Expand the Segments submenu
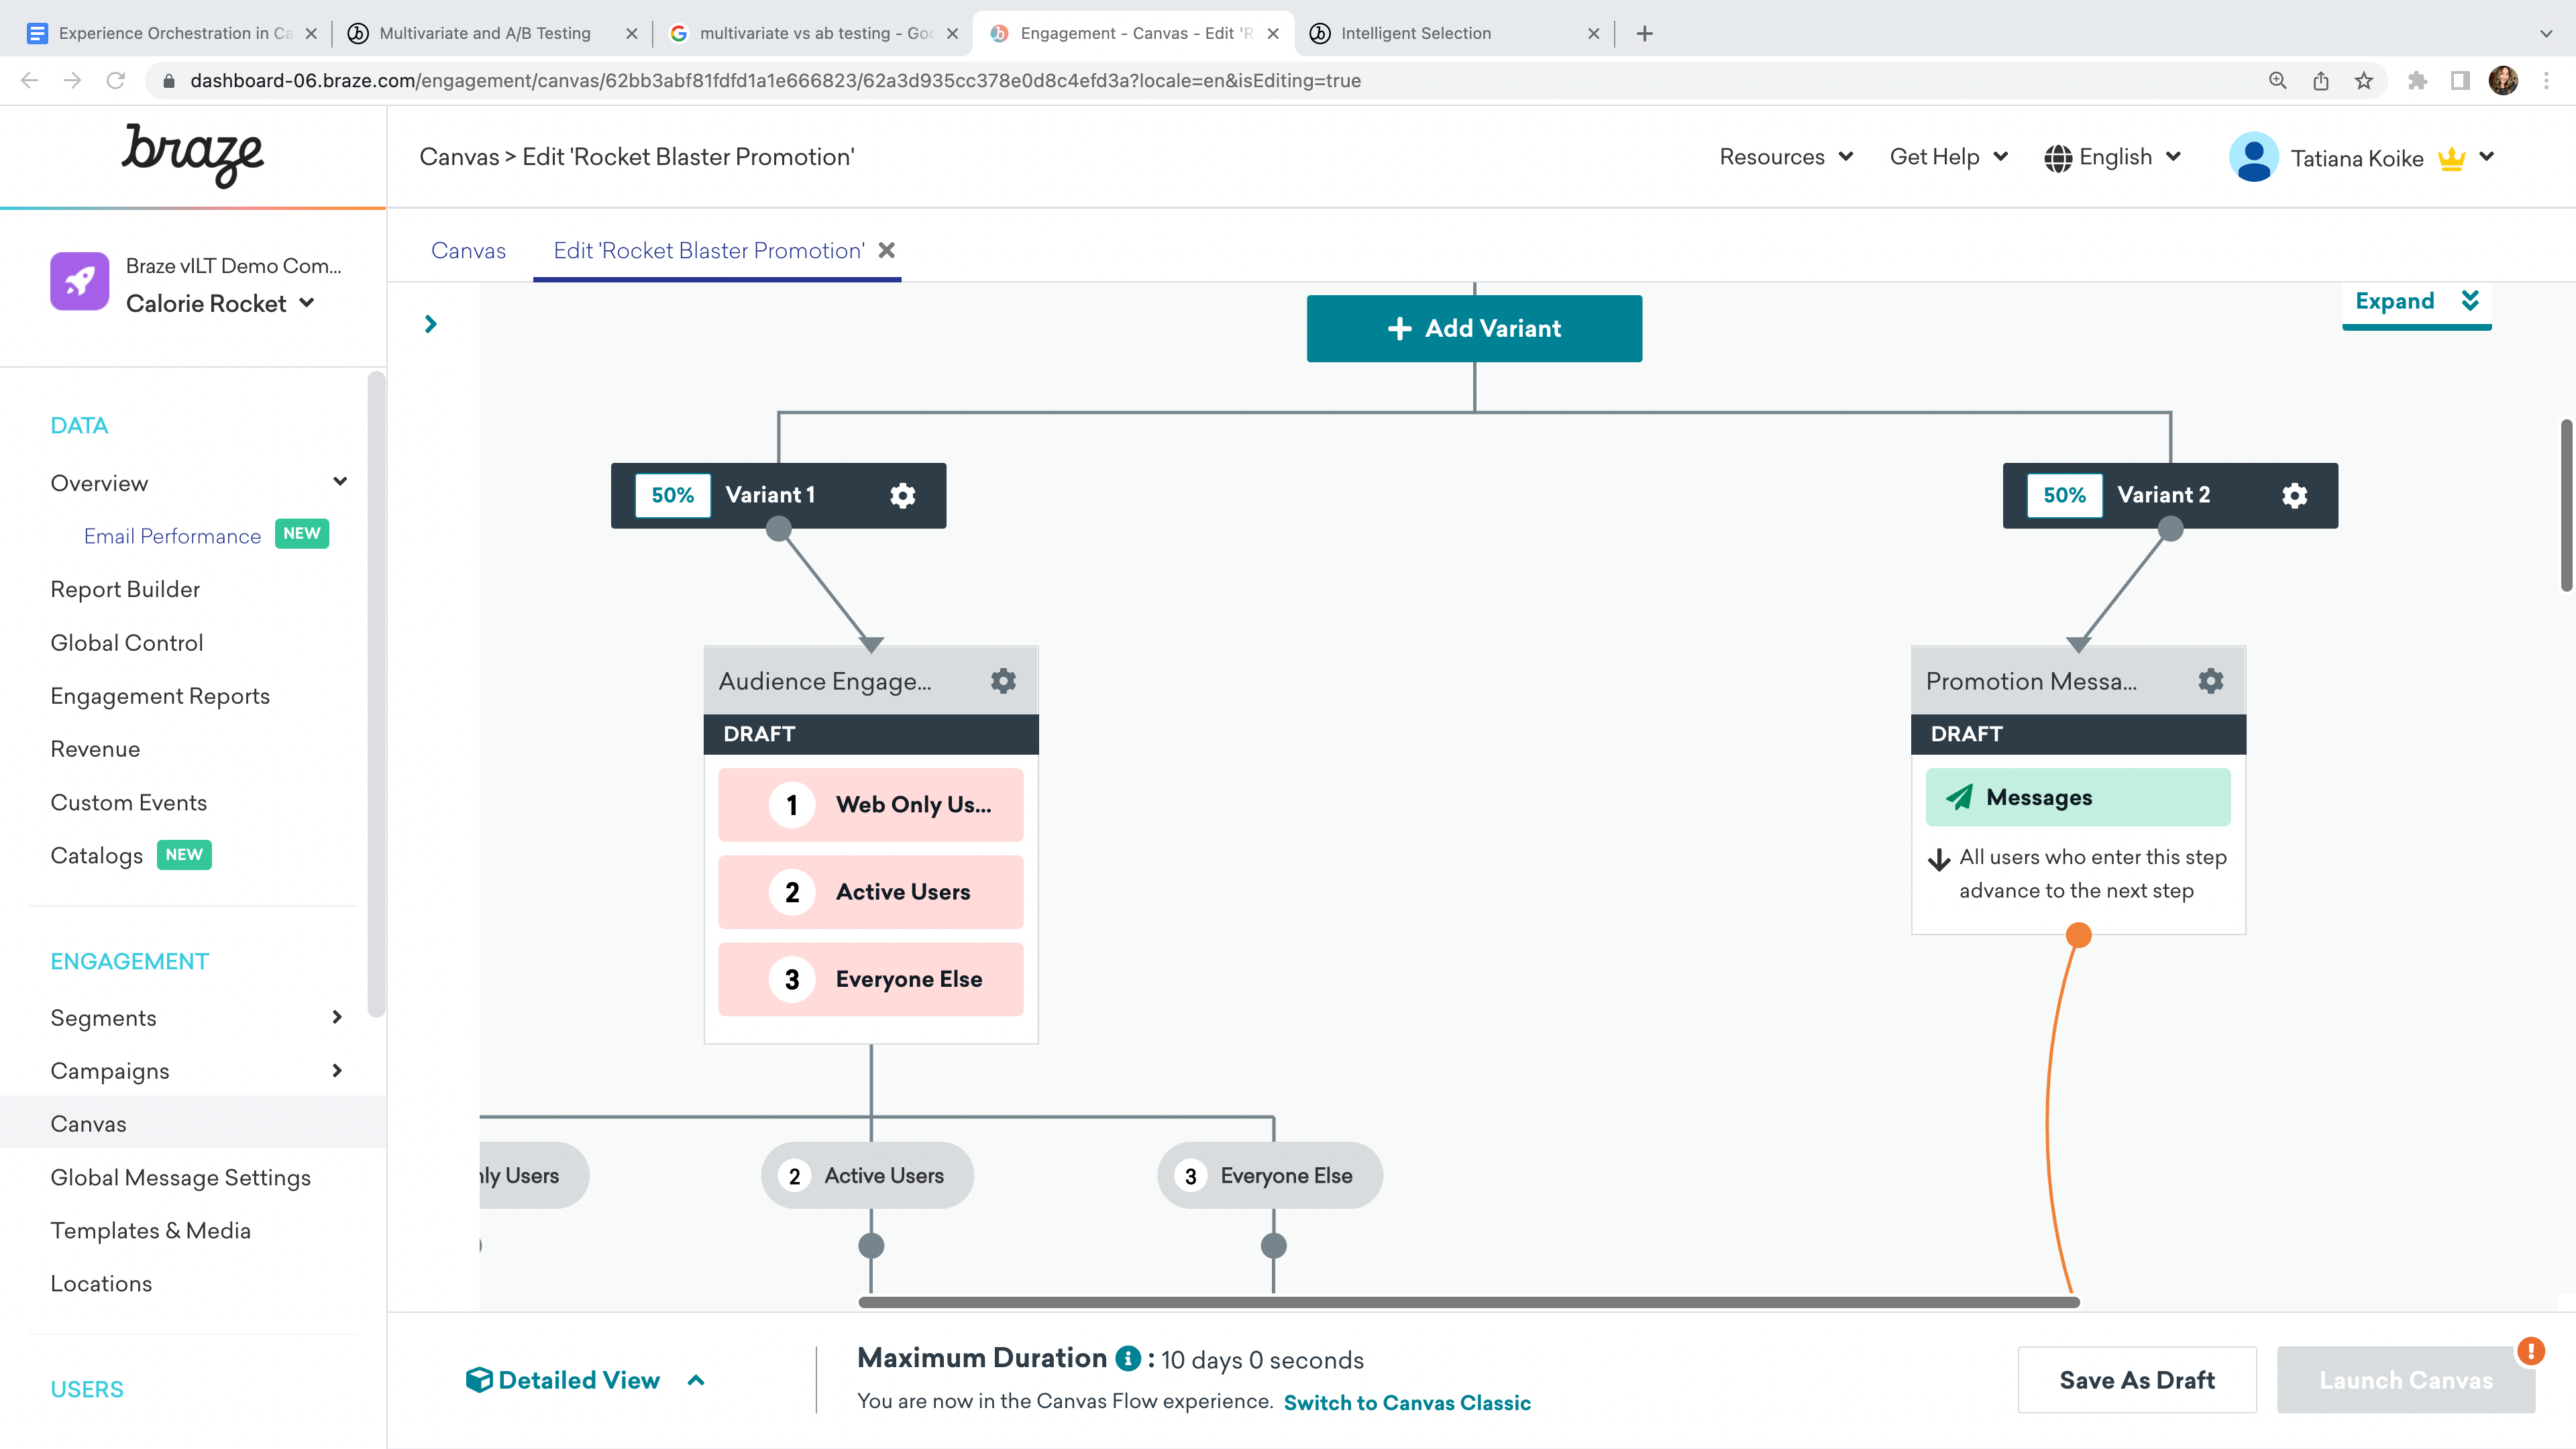The width and height of the screenshot is (2576, 1449). (337, 1017)
